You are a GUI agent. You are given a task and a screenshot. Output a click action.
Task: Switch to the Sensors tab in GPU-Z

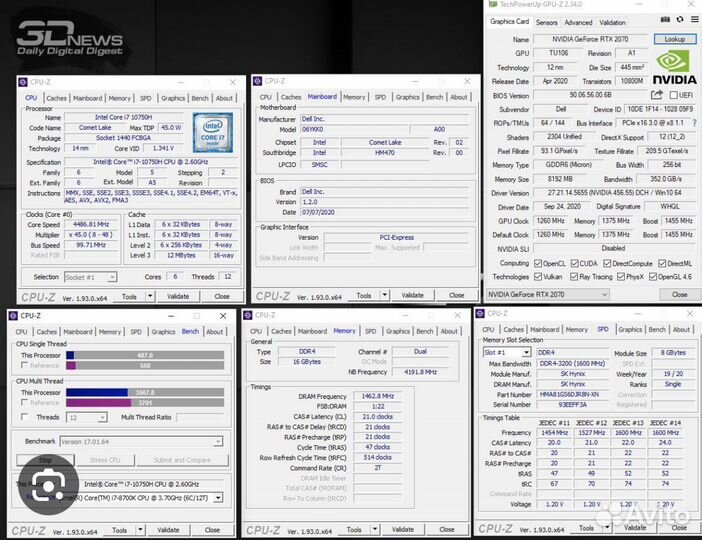547,22
